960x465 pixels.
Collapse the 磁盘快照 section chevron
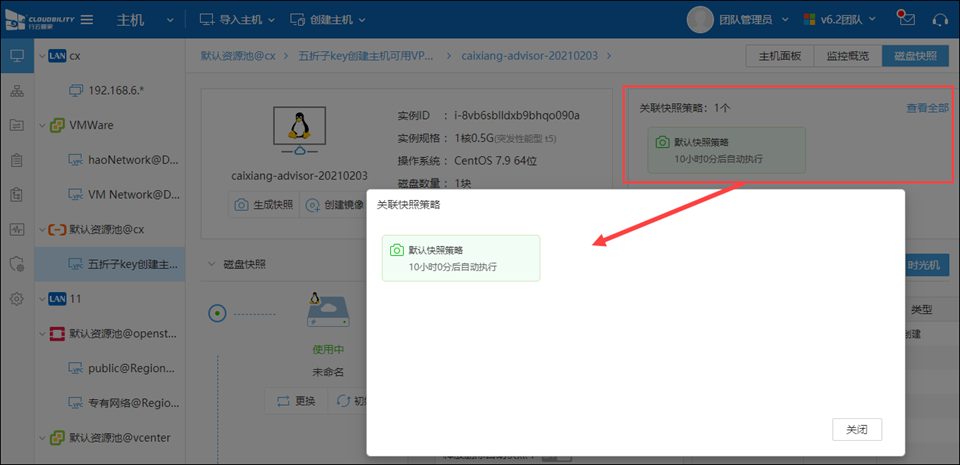(210, 264)
